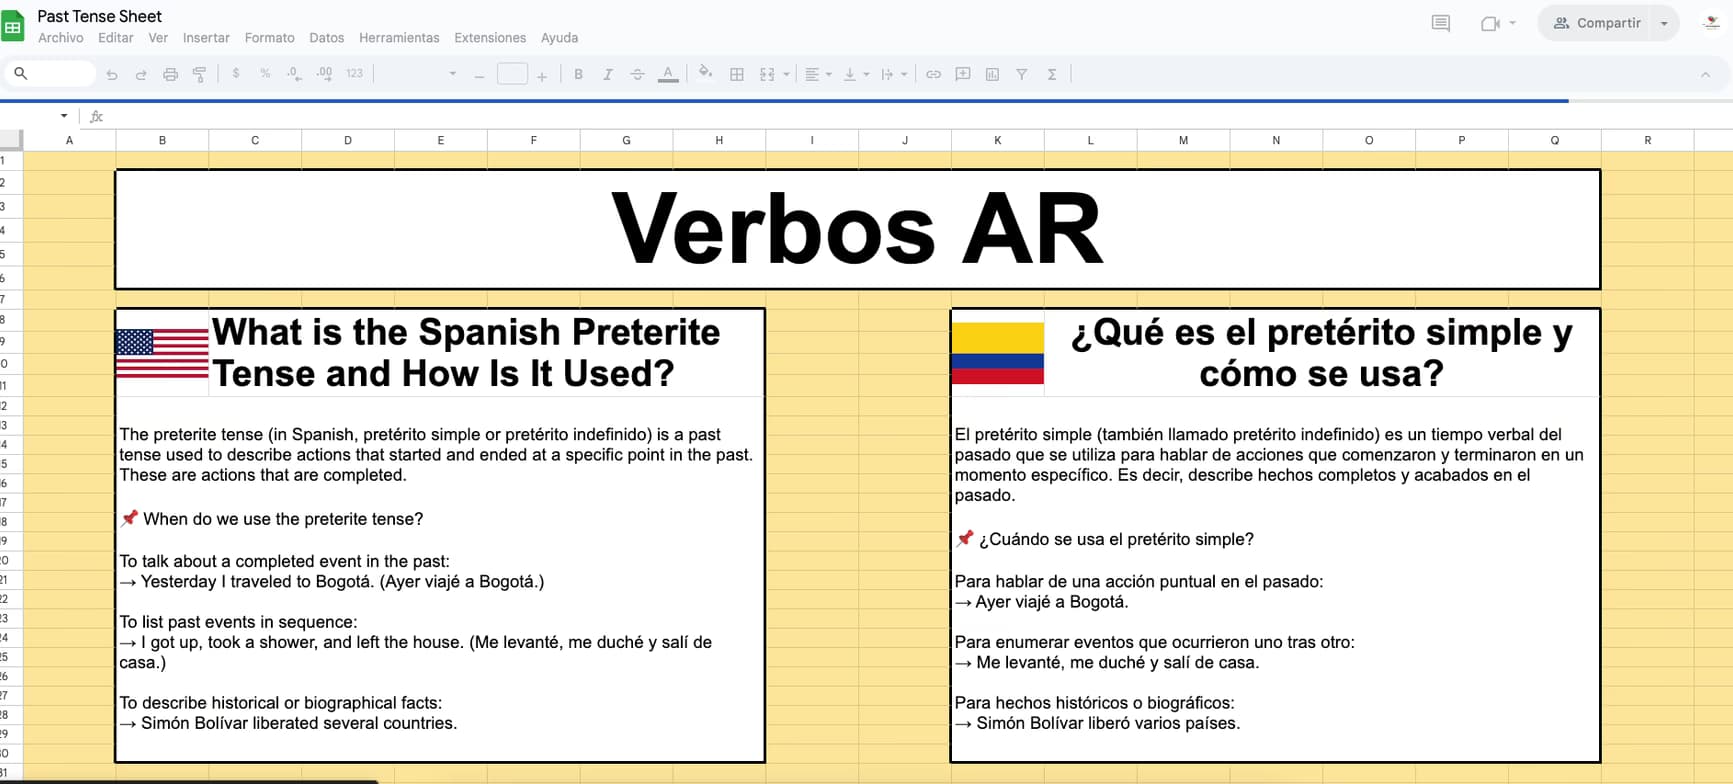Open the Ver menu

[158, 38]
